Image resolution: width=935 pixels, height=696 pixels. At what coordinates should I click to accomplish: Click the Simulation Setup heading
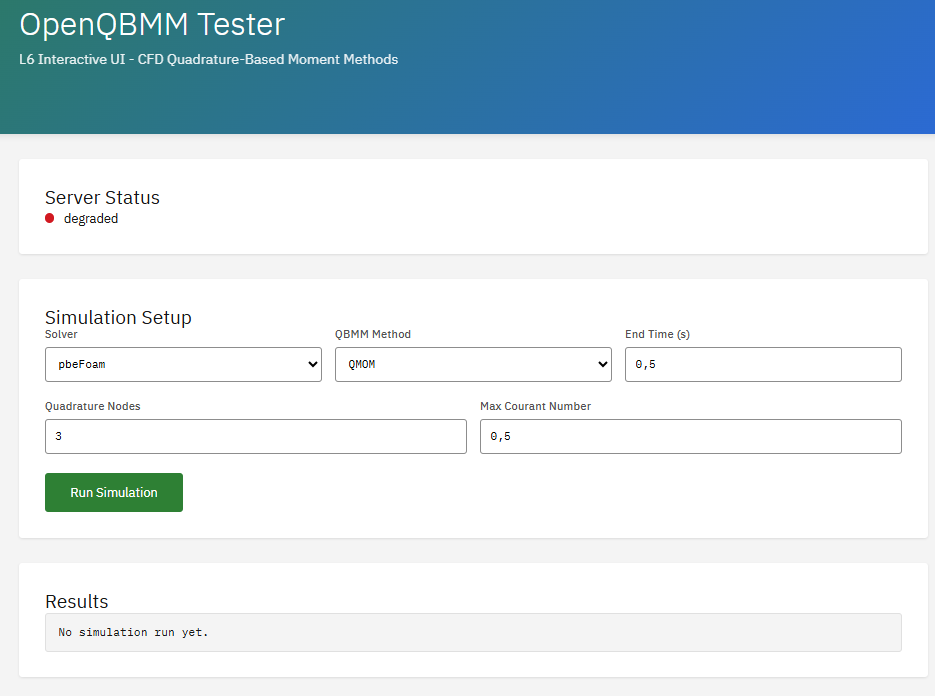(118, 317)
